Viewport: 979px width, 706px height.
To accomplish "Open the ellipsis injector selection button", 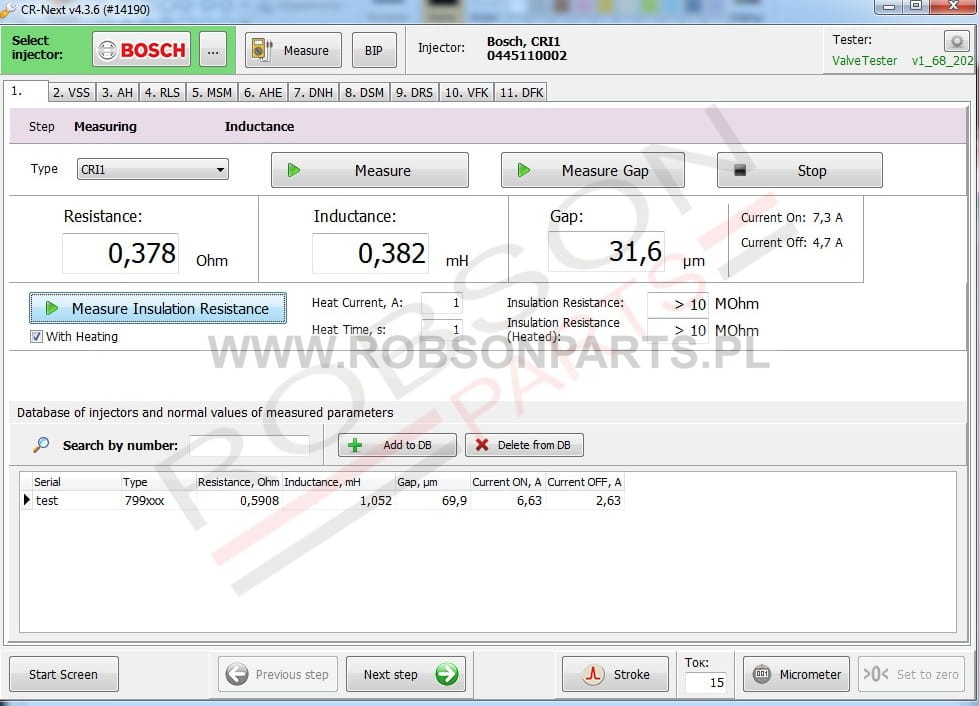I will [212, 50].
